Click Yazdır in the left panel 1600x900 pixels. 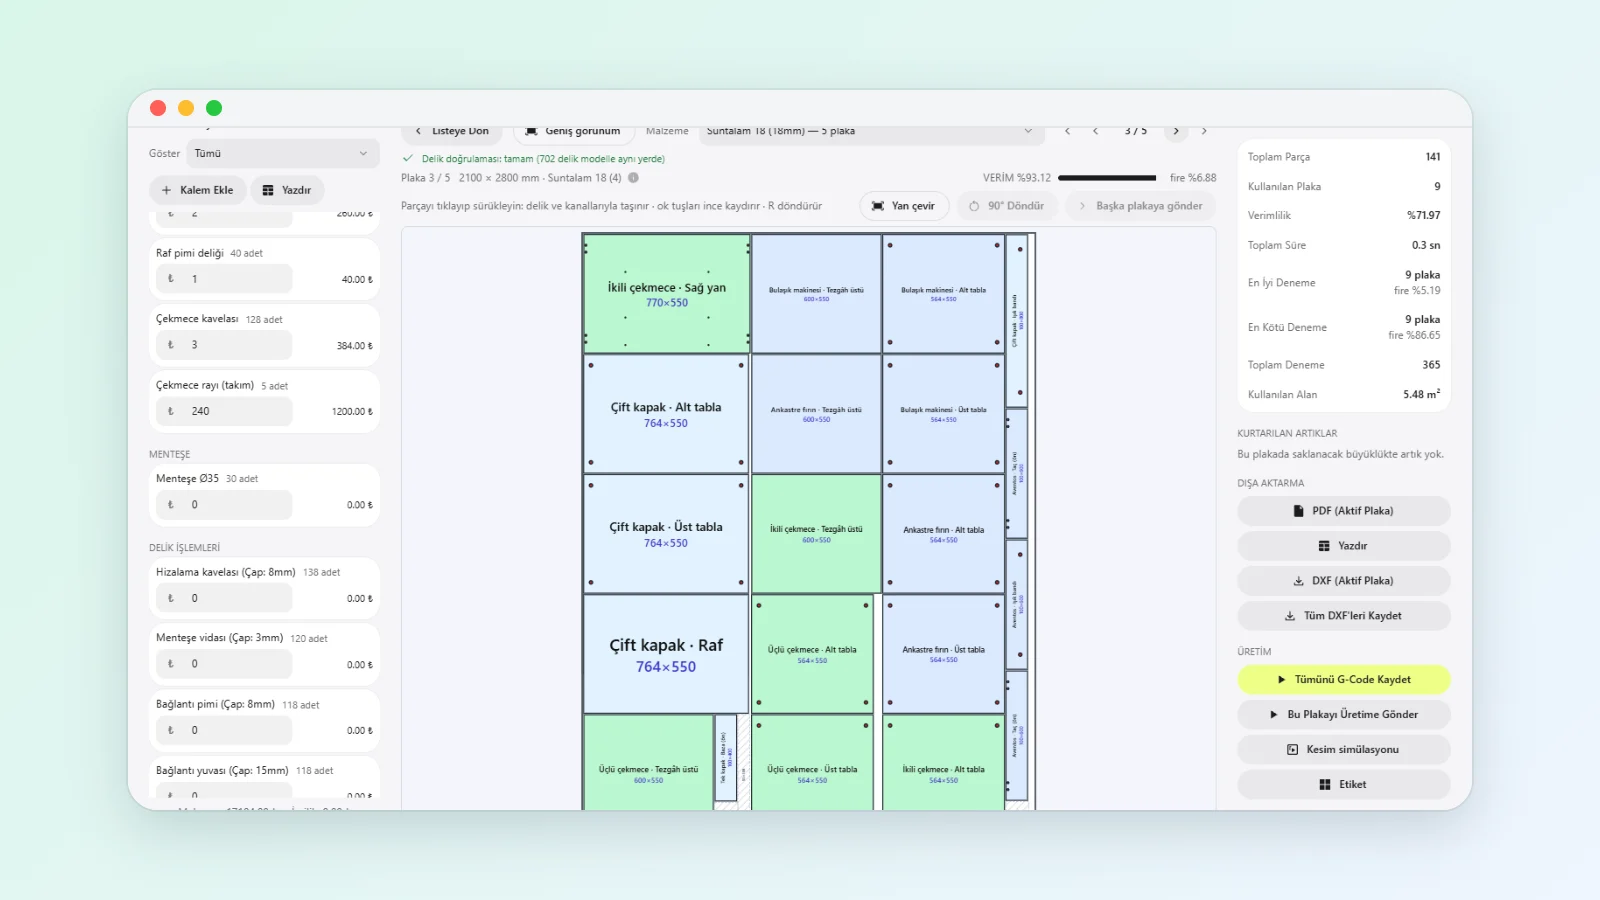coord(287,190)
